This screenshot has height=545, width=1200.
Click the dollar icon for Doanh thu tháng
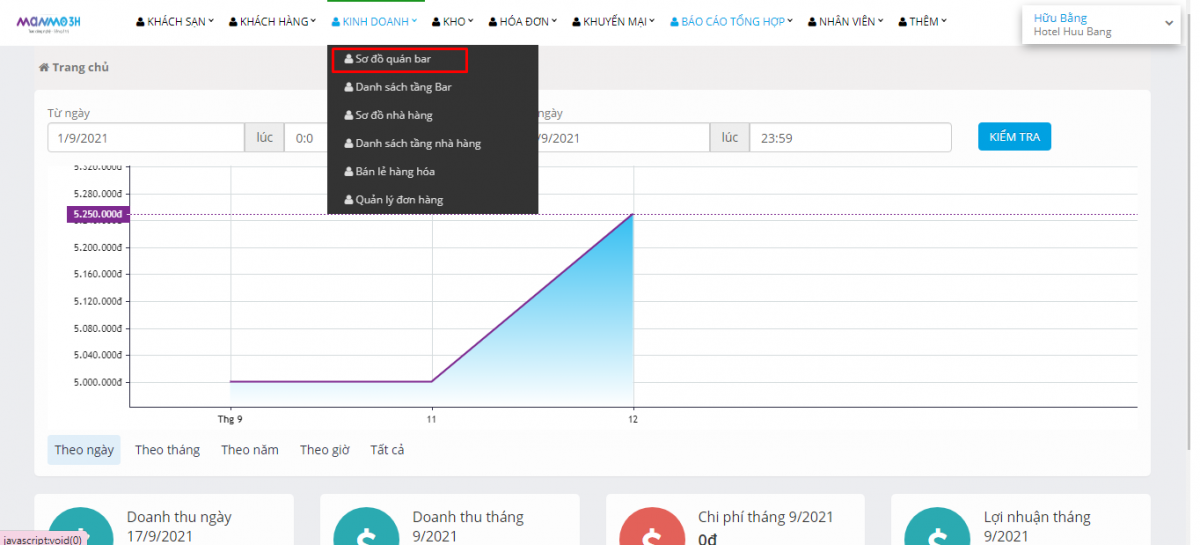click(367, 527)
